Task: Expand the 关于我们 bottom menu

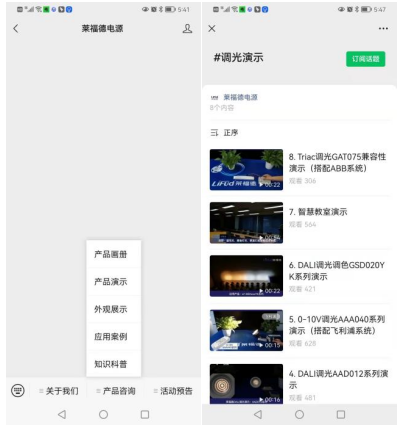Action: point(59,391)
